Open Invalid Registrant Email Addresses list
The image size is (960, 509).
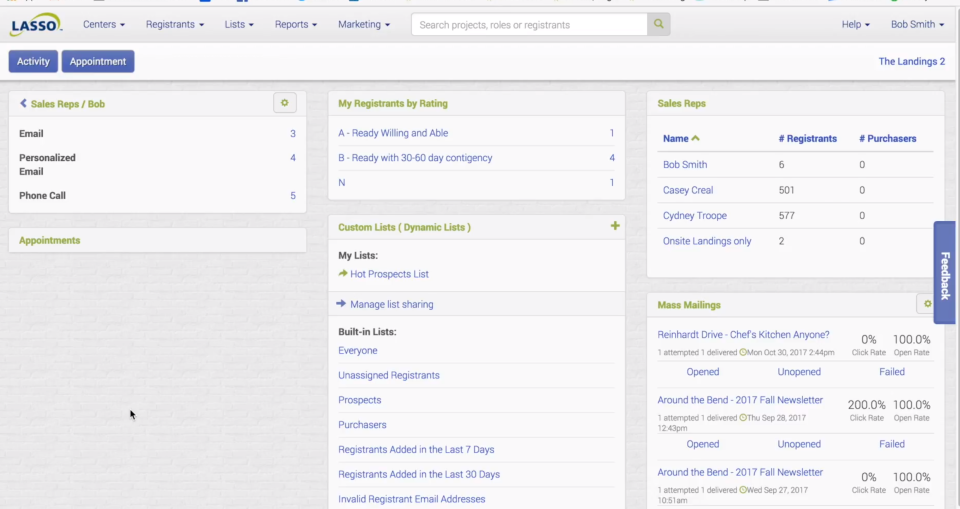pos(411,499)
